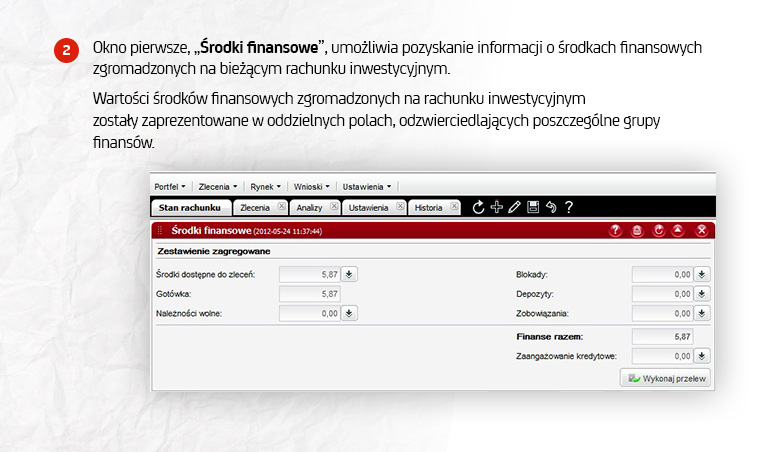Image resolution: width=759 pixels, height=452 pixels.
Task: Click the plus add icon in the toolbar
Action: tap(496, 207)
